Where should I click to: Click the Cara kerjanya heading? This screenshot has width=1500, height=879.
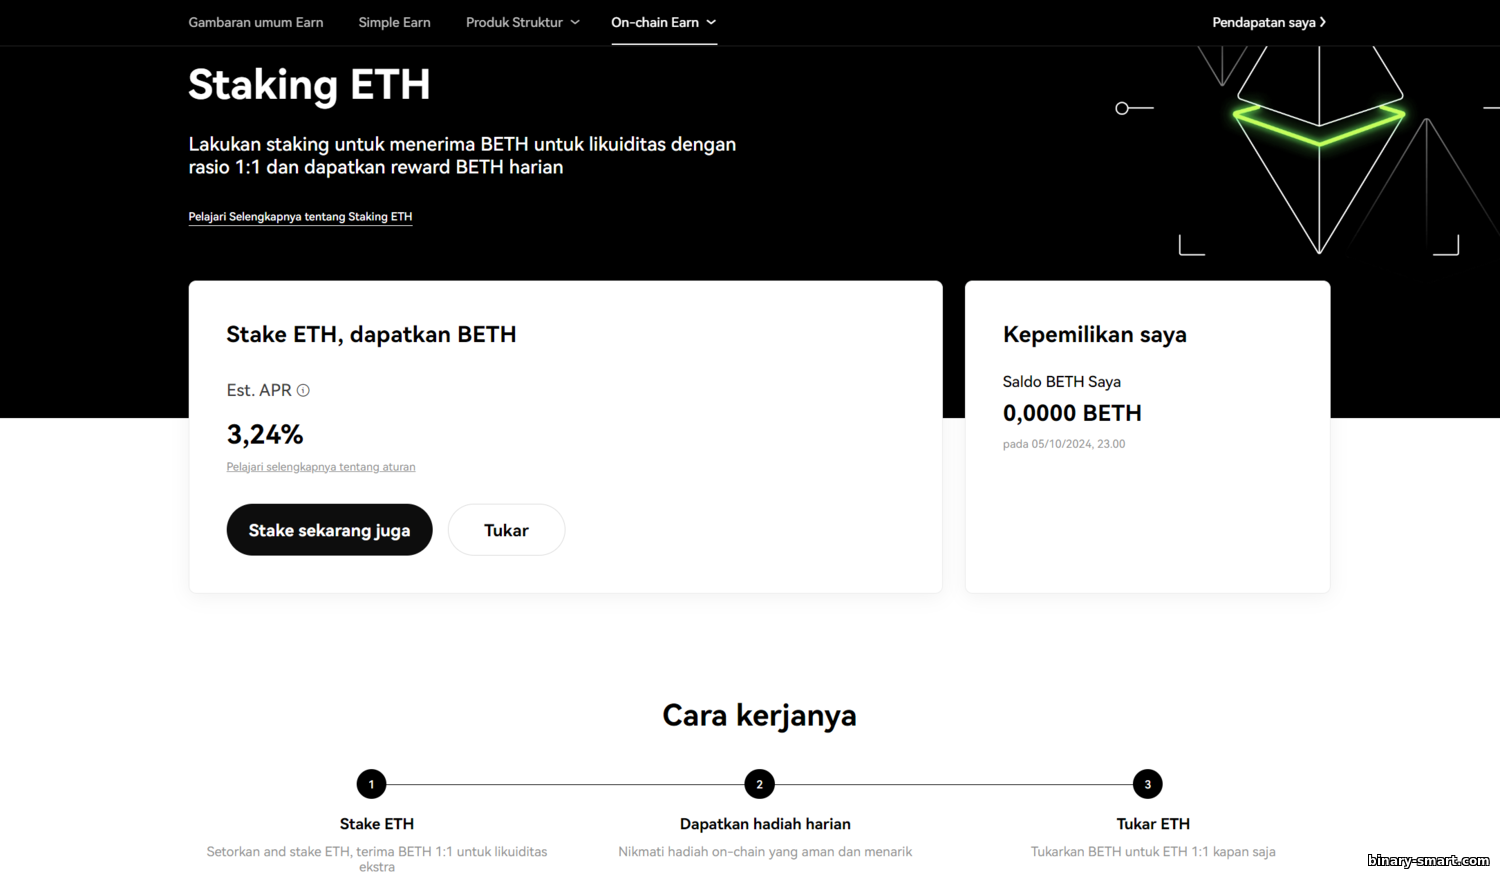point(759,715)
